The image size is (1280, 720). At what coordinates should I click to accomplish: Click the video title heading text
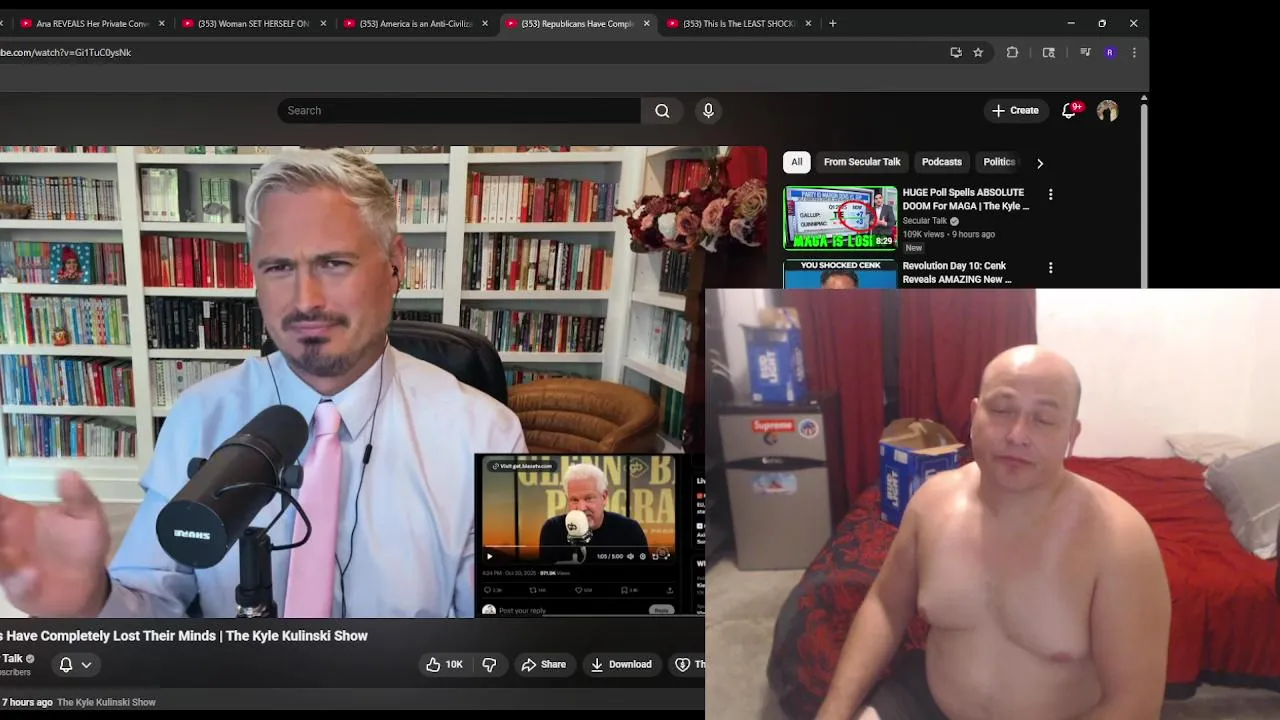[184, 636]
